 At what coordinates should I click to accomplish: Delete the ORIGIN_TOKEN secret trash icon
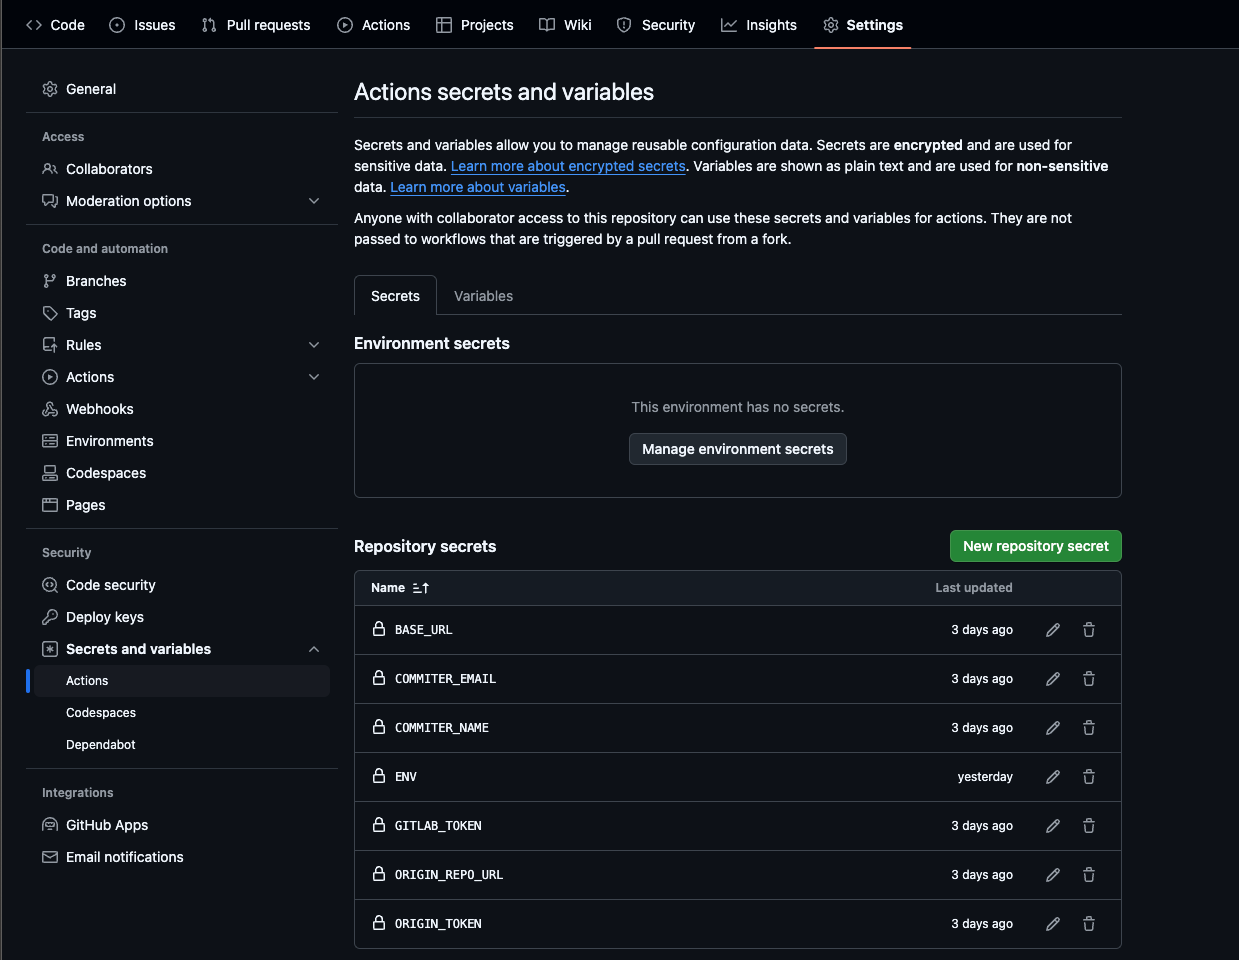(x=1089, y=924)
